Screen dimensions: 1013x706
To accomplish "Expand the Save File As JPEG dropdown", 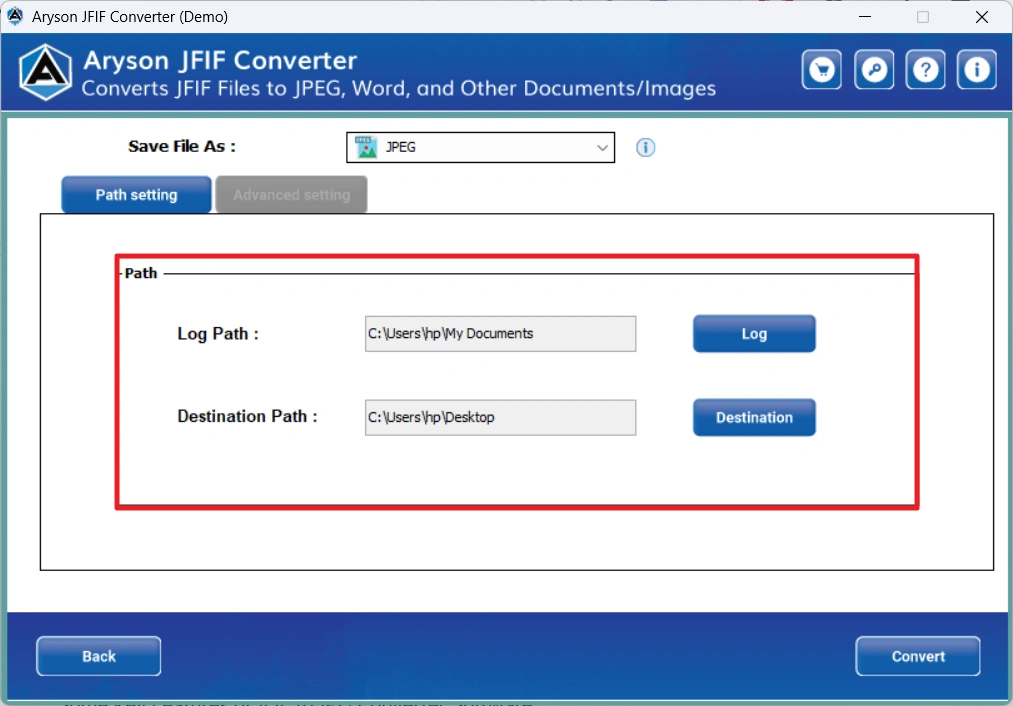I will pos(480,147).
